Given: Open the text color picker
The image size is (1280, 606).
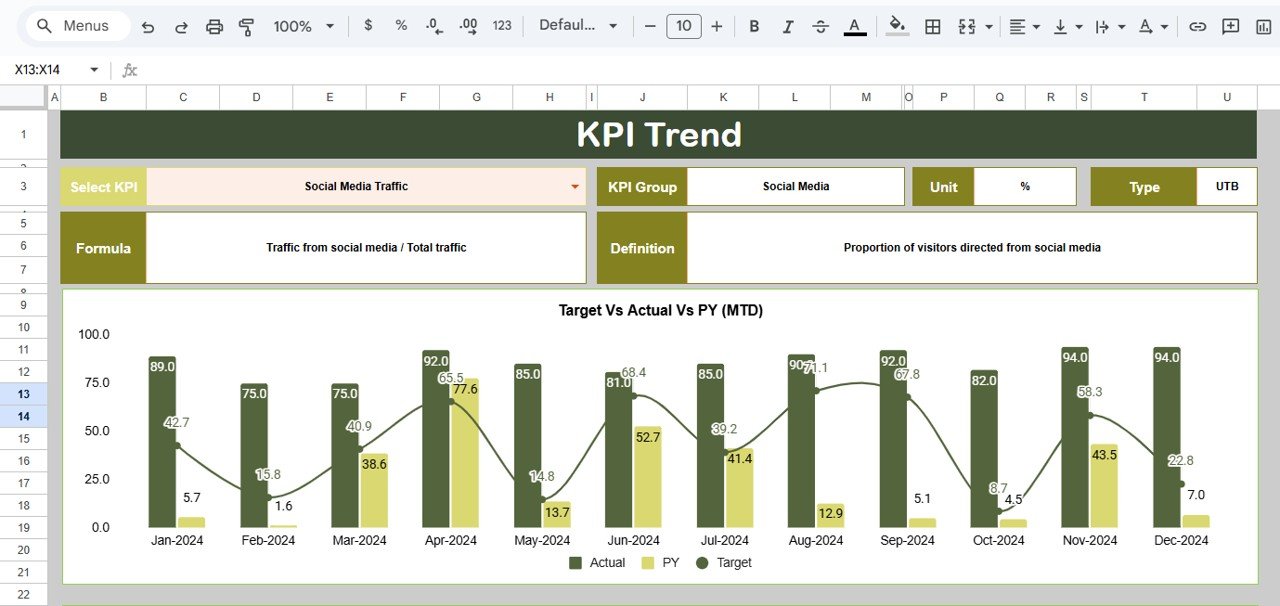Looking at the screenshot, I should pos(854,26).
